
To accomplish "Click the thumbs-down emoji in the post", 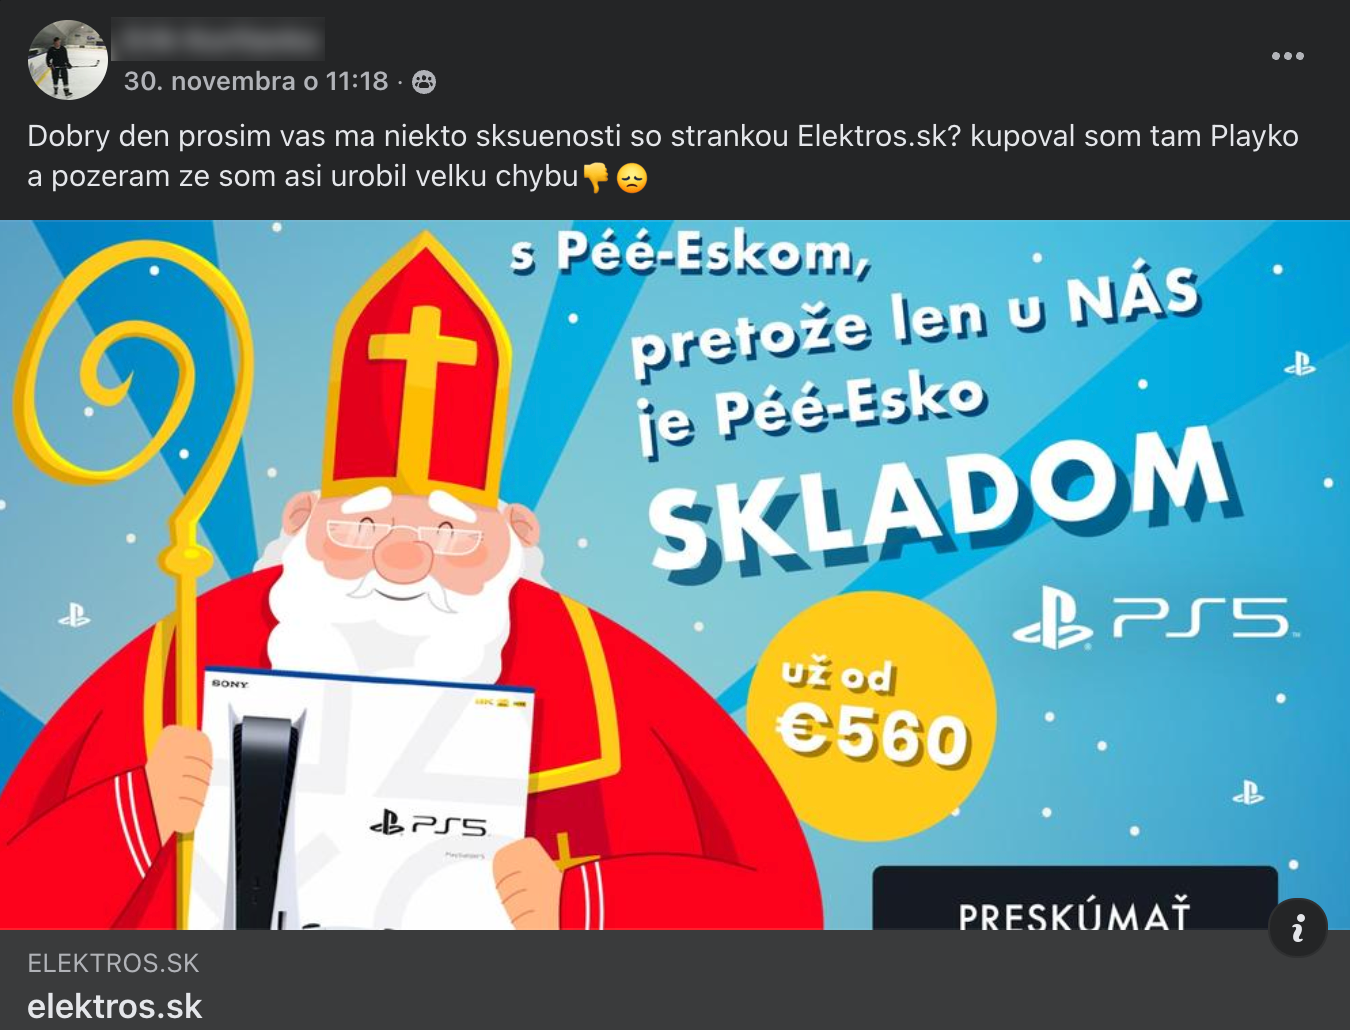I will point(595,177).
